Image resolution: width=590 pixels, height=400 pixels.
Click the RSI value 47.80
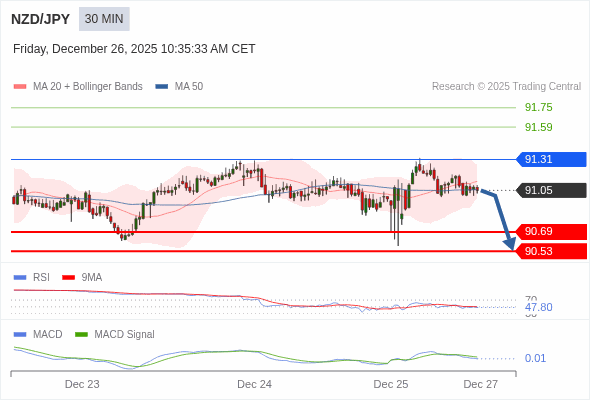tap(538, 307)
